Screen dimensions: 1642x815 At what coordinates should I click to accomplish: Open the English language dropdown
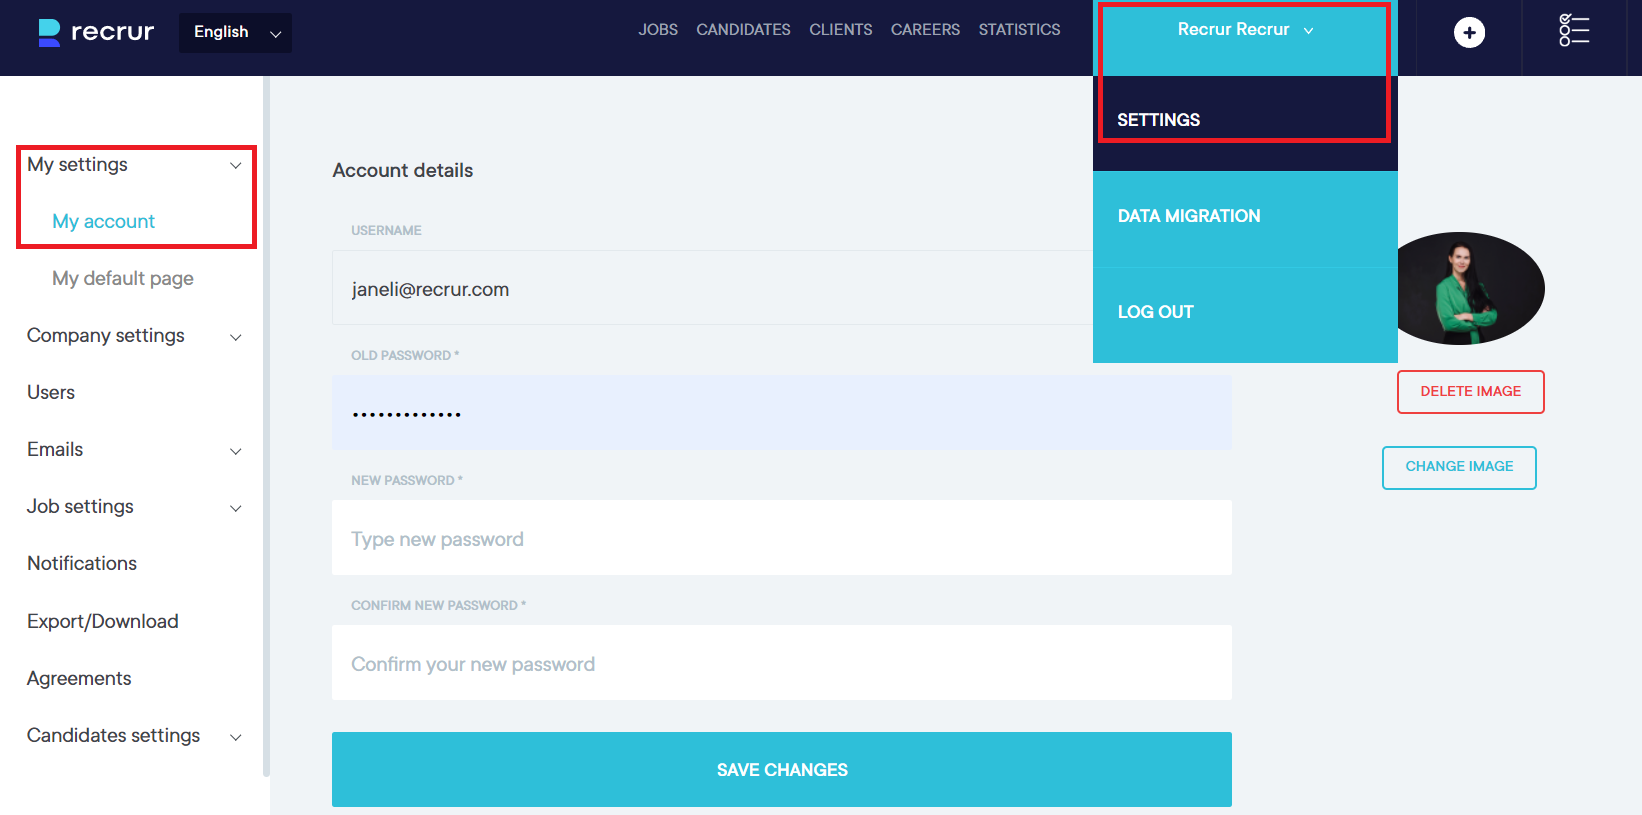(x=236, y=33)
